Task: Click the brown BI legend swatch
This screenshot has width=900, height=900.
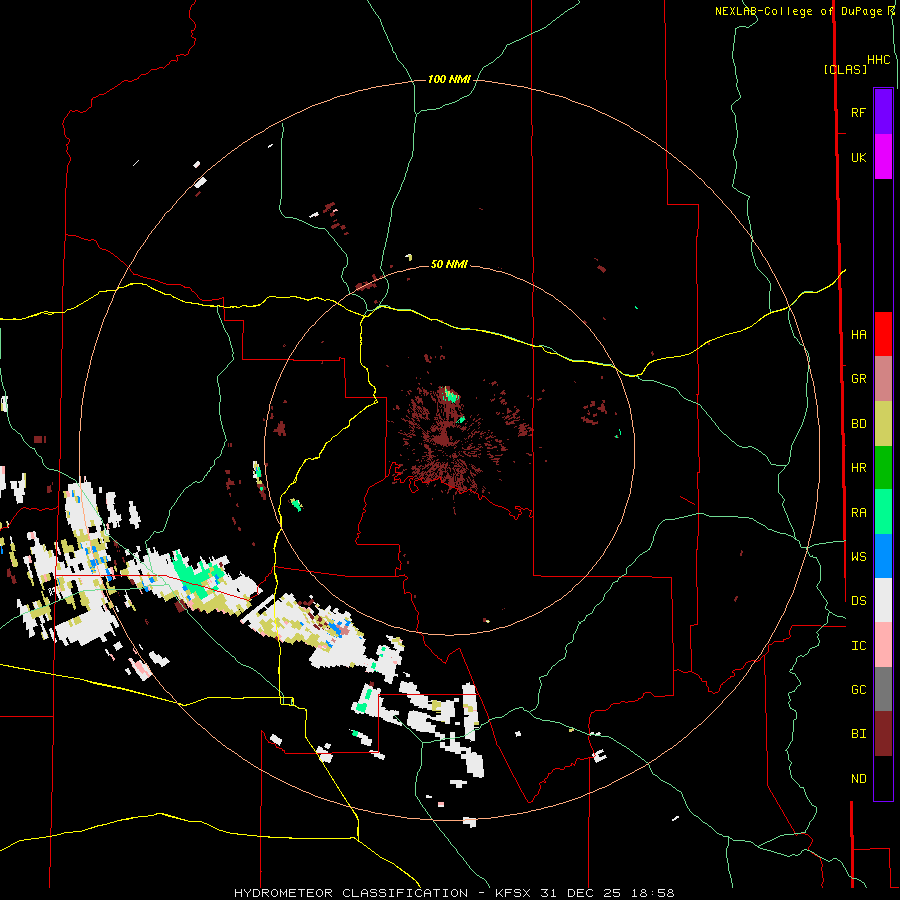Action: click(x=883, y=734)
